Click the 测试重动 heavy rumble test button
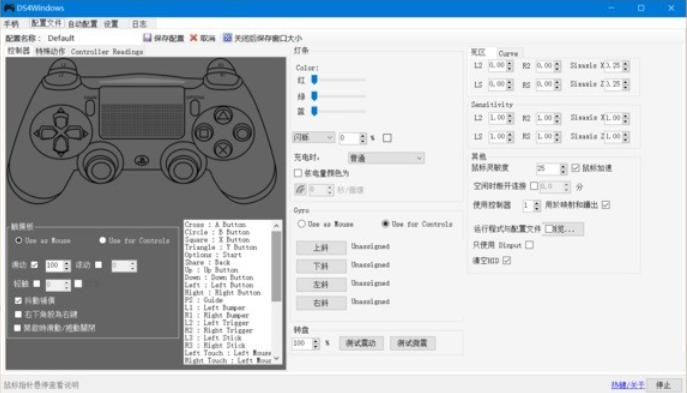 click(361, 343)
